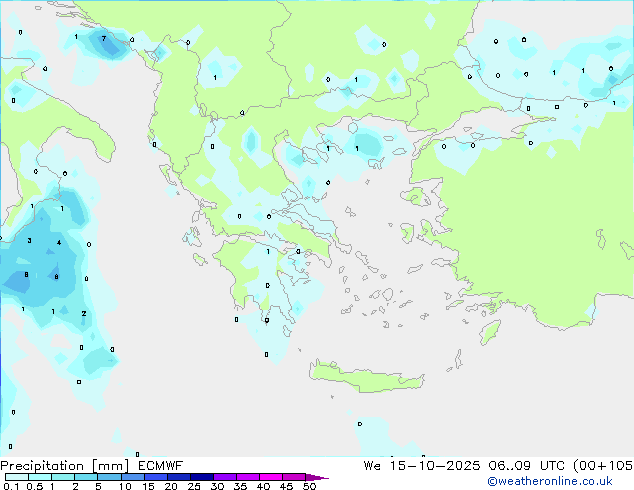This screenshot has height=490, width=634.
Task: Click the legend scale label "45"
Action: click(x=286, y=486)
